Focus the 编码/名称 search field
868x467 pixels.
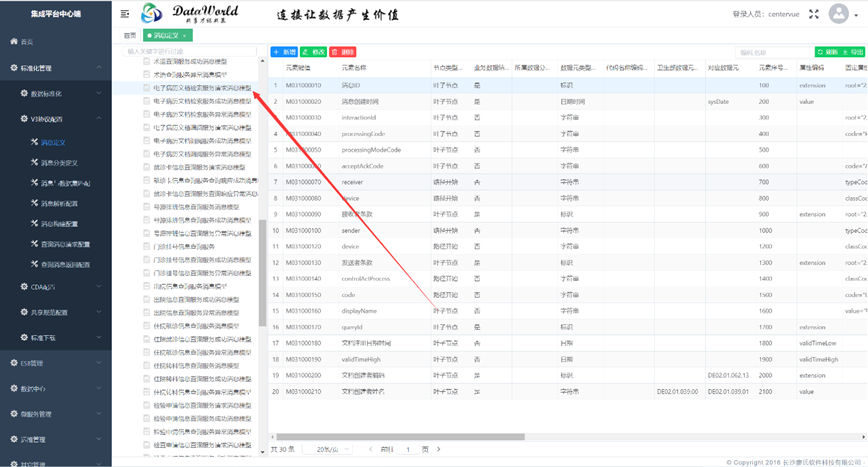coord(774,53)
